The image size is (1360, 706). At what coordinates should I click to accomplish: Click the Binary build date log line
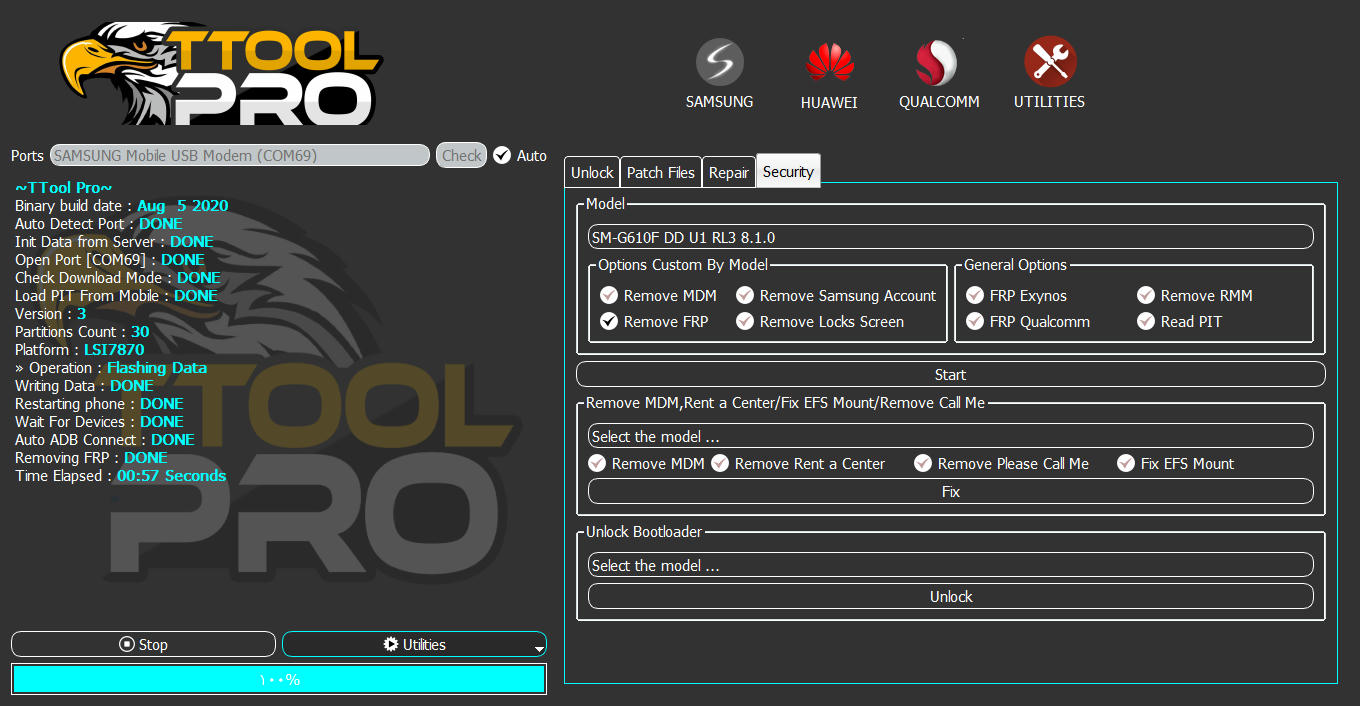pos(121,205)
